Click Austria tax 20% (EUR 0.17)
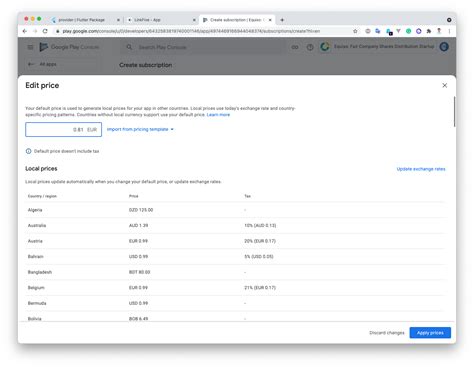 (260, 241)
